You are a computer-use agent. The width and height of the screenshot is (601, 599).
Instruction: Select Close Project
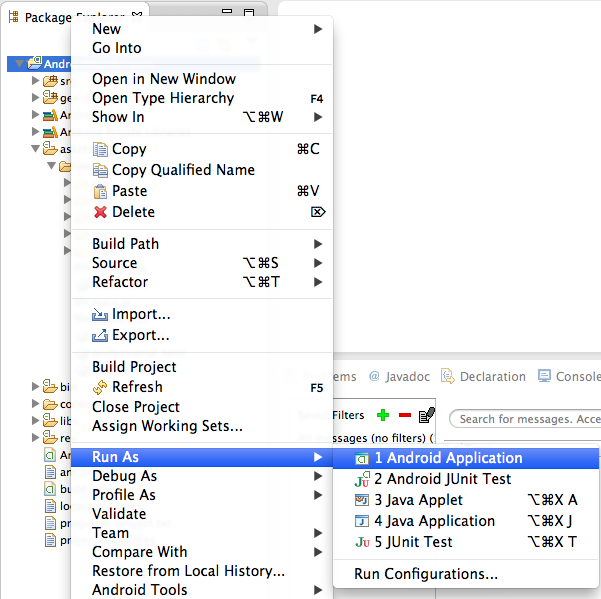pos(202,407)
